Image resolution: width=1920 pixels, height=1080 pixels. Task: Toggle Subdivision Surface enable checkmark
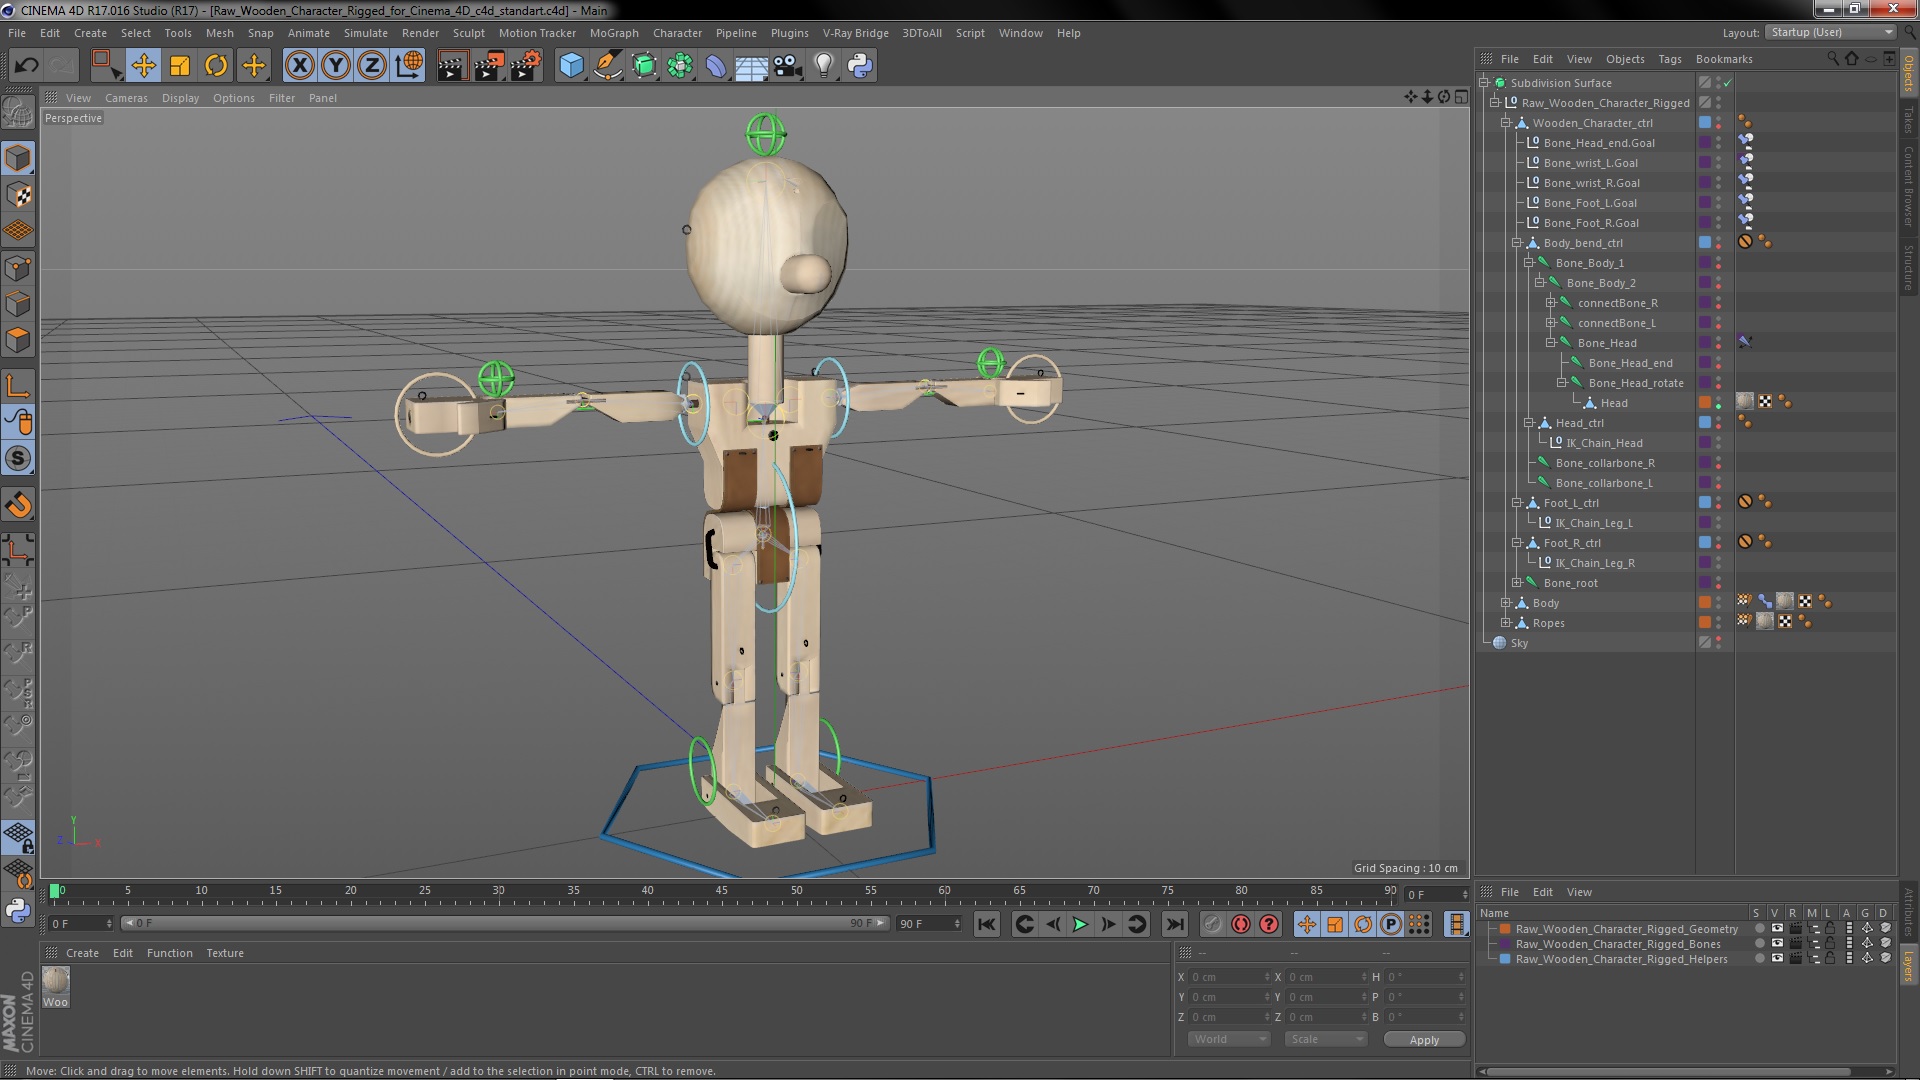1727,83
